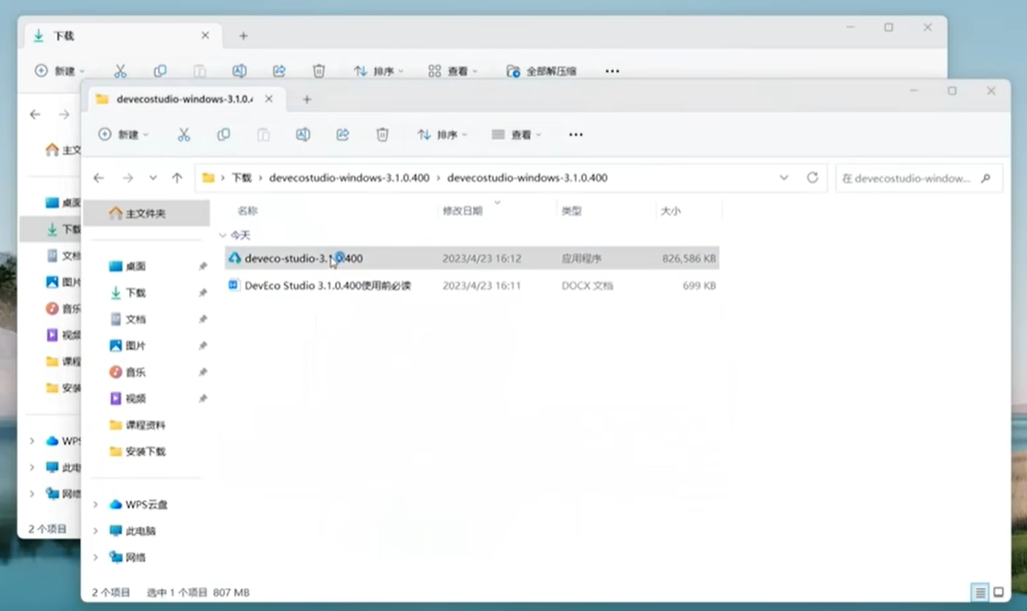Open the three-dots more menu in front window
1027x611 pixels.
[x=576, y=134]
